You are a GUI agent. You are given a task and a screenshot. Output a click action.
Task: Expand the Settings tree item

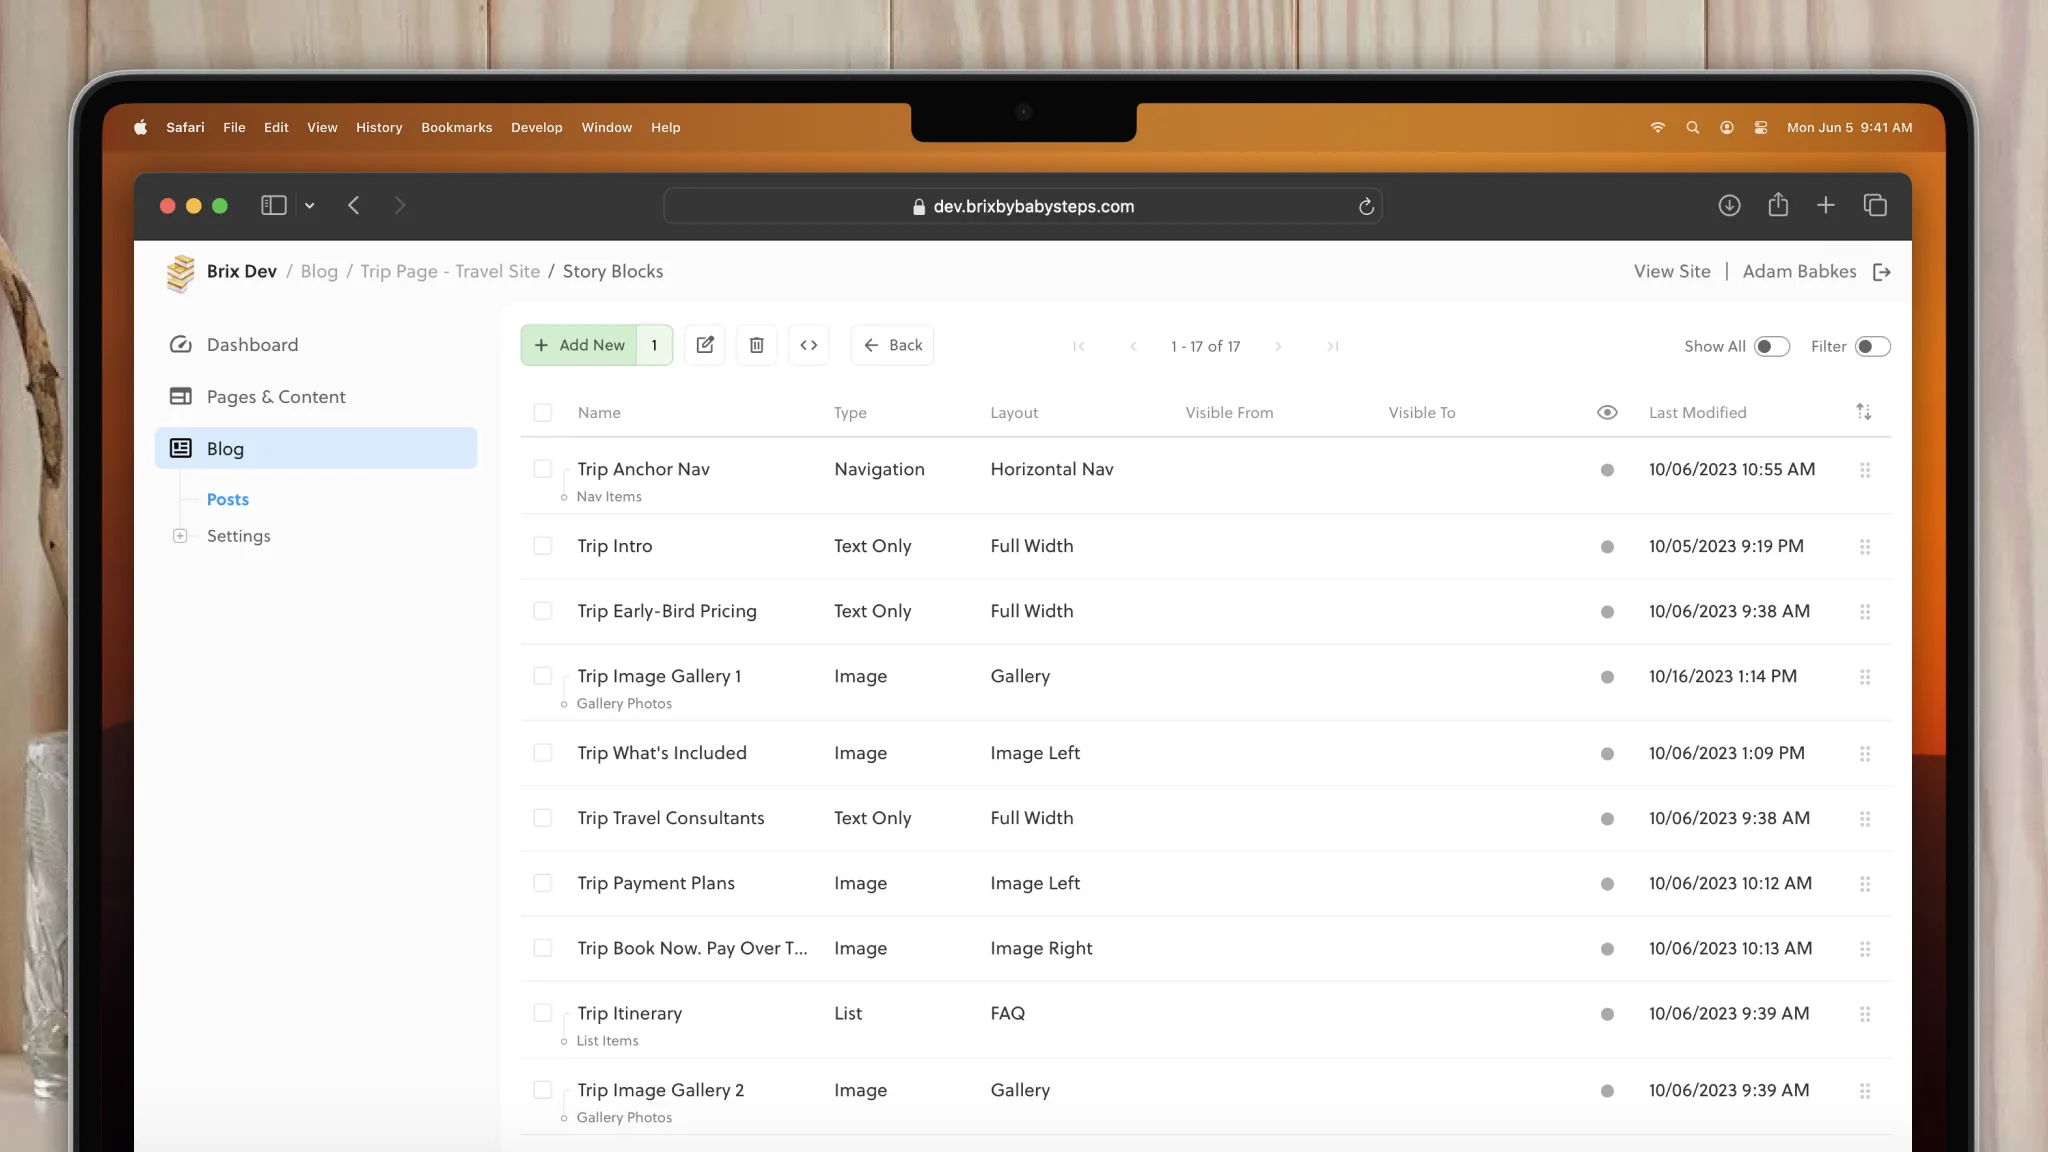pos(180,536)
